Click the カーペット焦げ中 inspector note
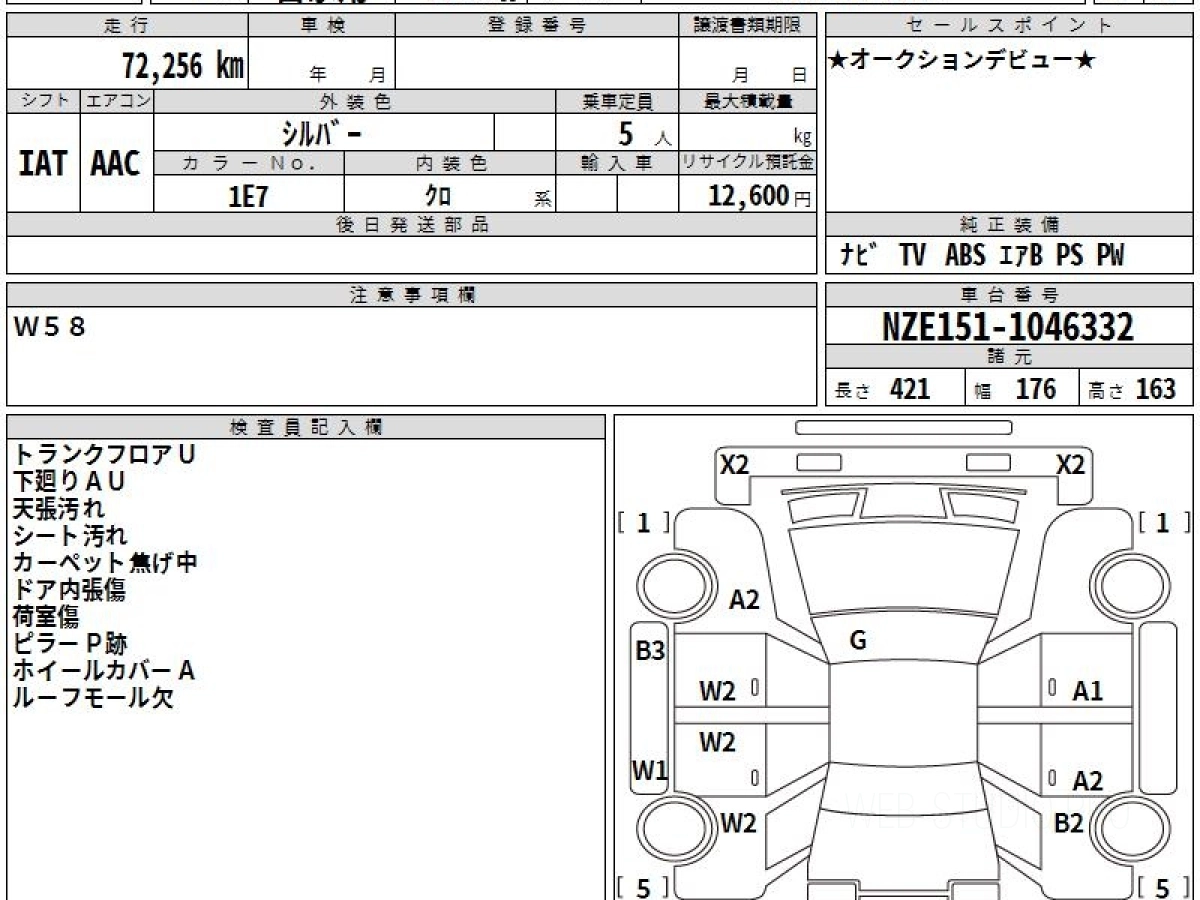Image resolution: width=1200 pixels, height=900 pixels. click(x=105, y=563)
